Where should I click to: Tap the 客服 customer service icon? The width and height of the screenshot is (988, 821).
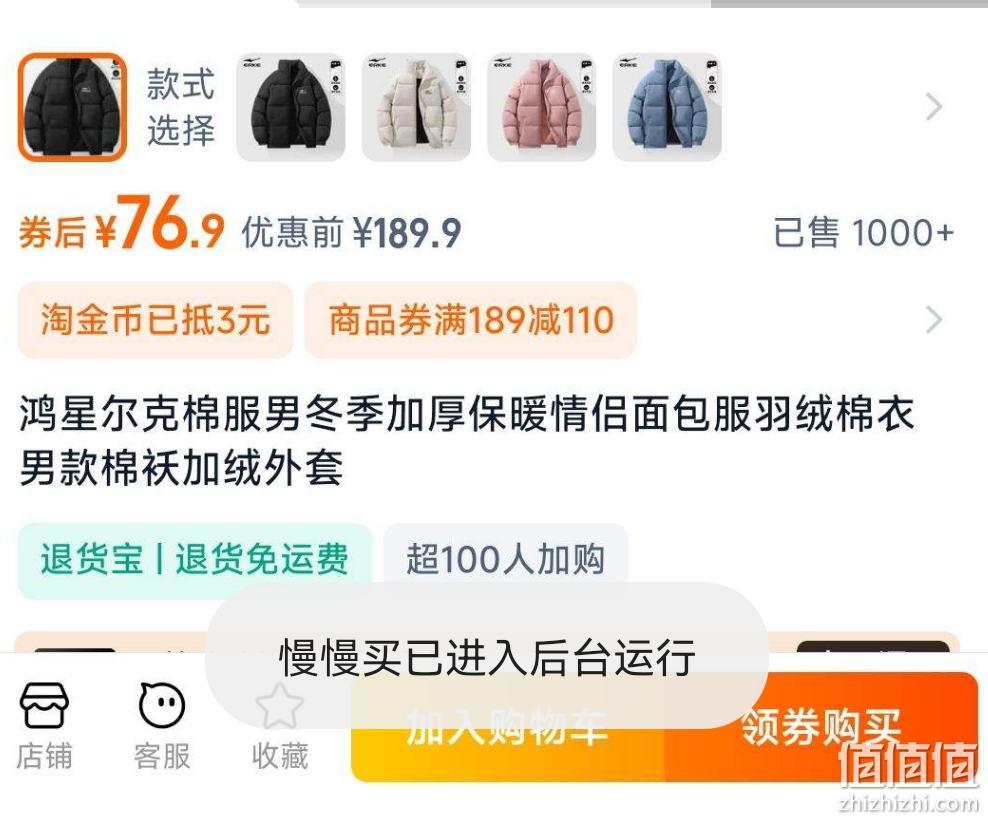click(162, 726)
